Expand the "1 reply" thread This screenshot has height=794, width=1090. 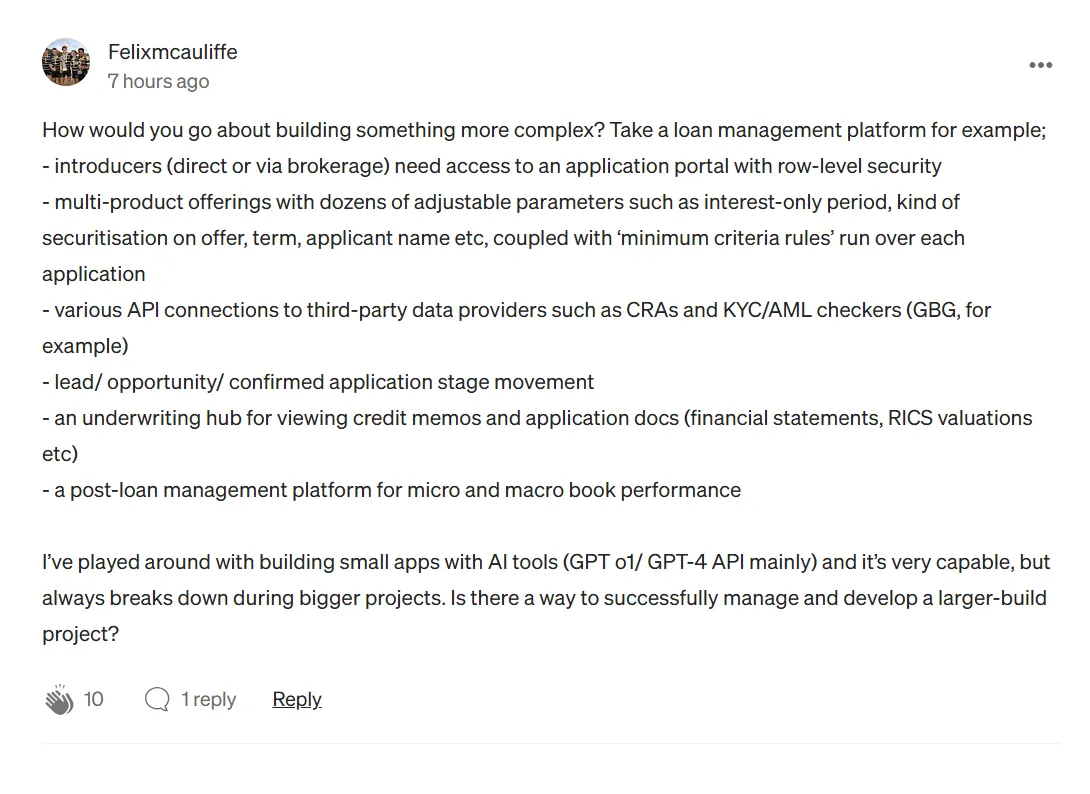208,699
